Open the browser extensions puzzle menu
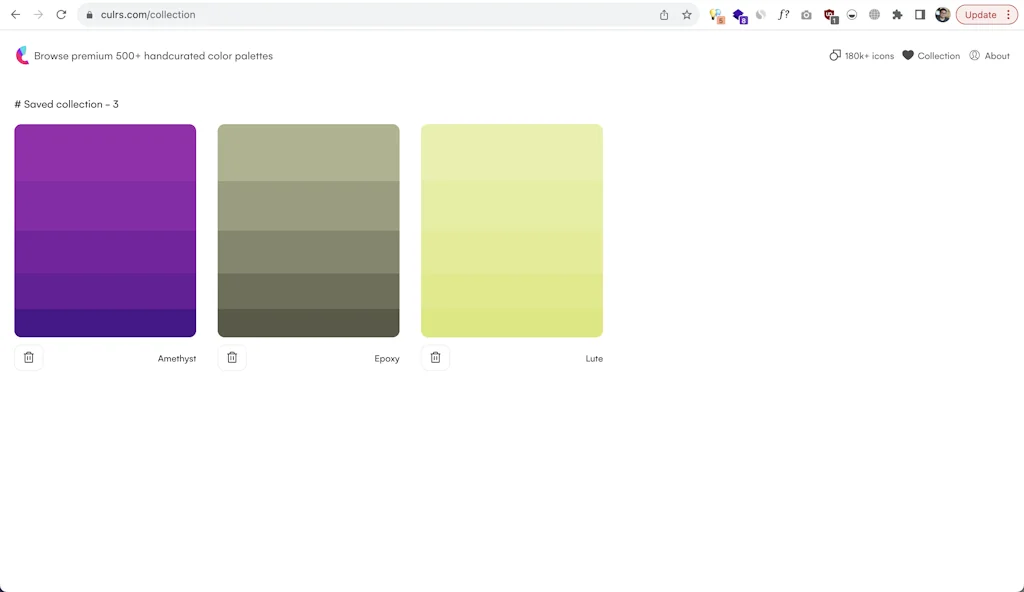 coord(897,14)
